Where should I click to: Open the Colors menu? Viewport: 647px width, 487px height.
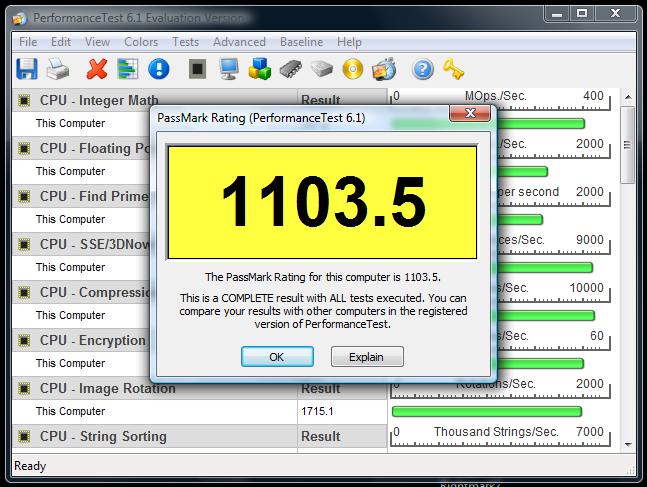coord(141,42)
